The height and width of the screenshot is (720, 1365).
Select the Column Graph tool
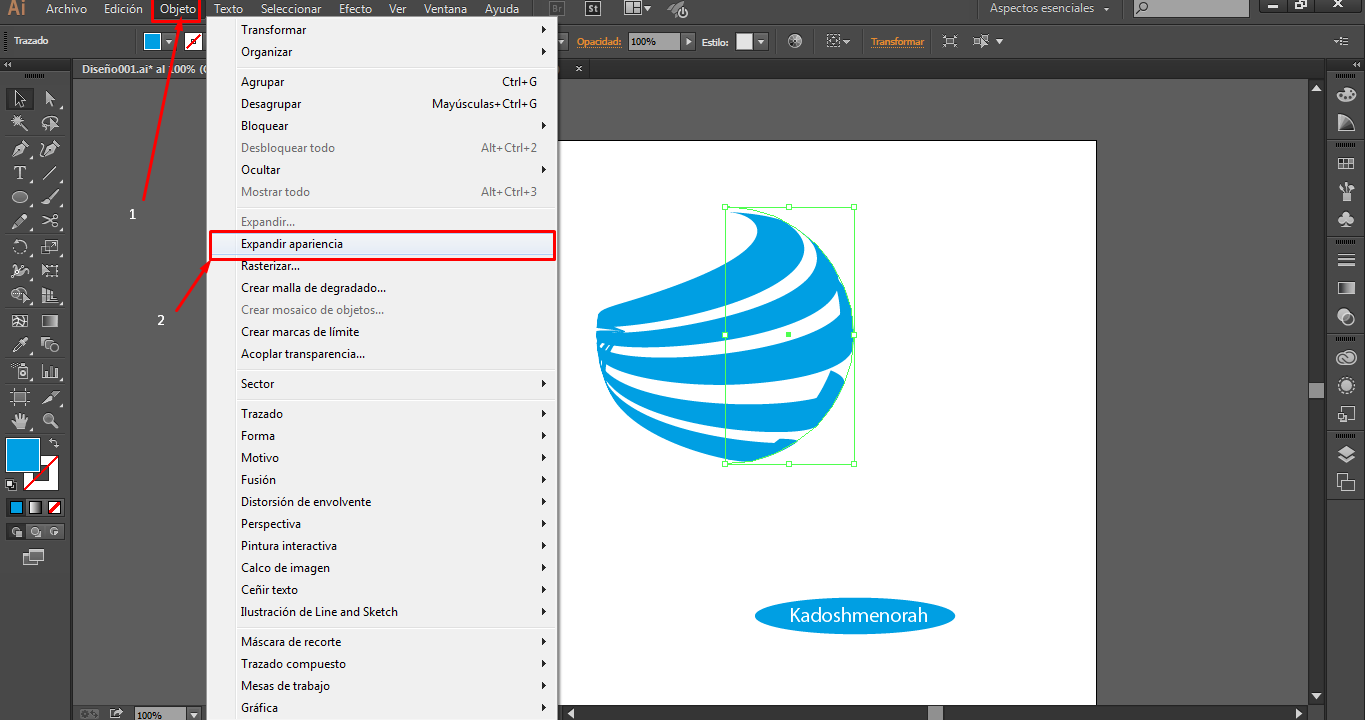pyautogui.click(x=50, y=371)
